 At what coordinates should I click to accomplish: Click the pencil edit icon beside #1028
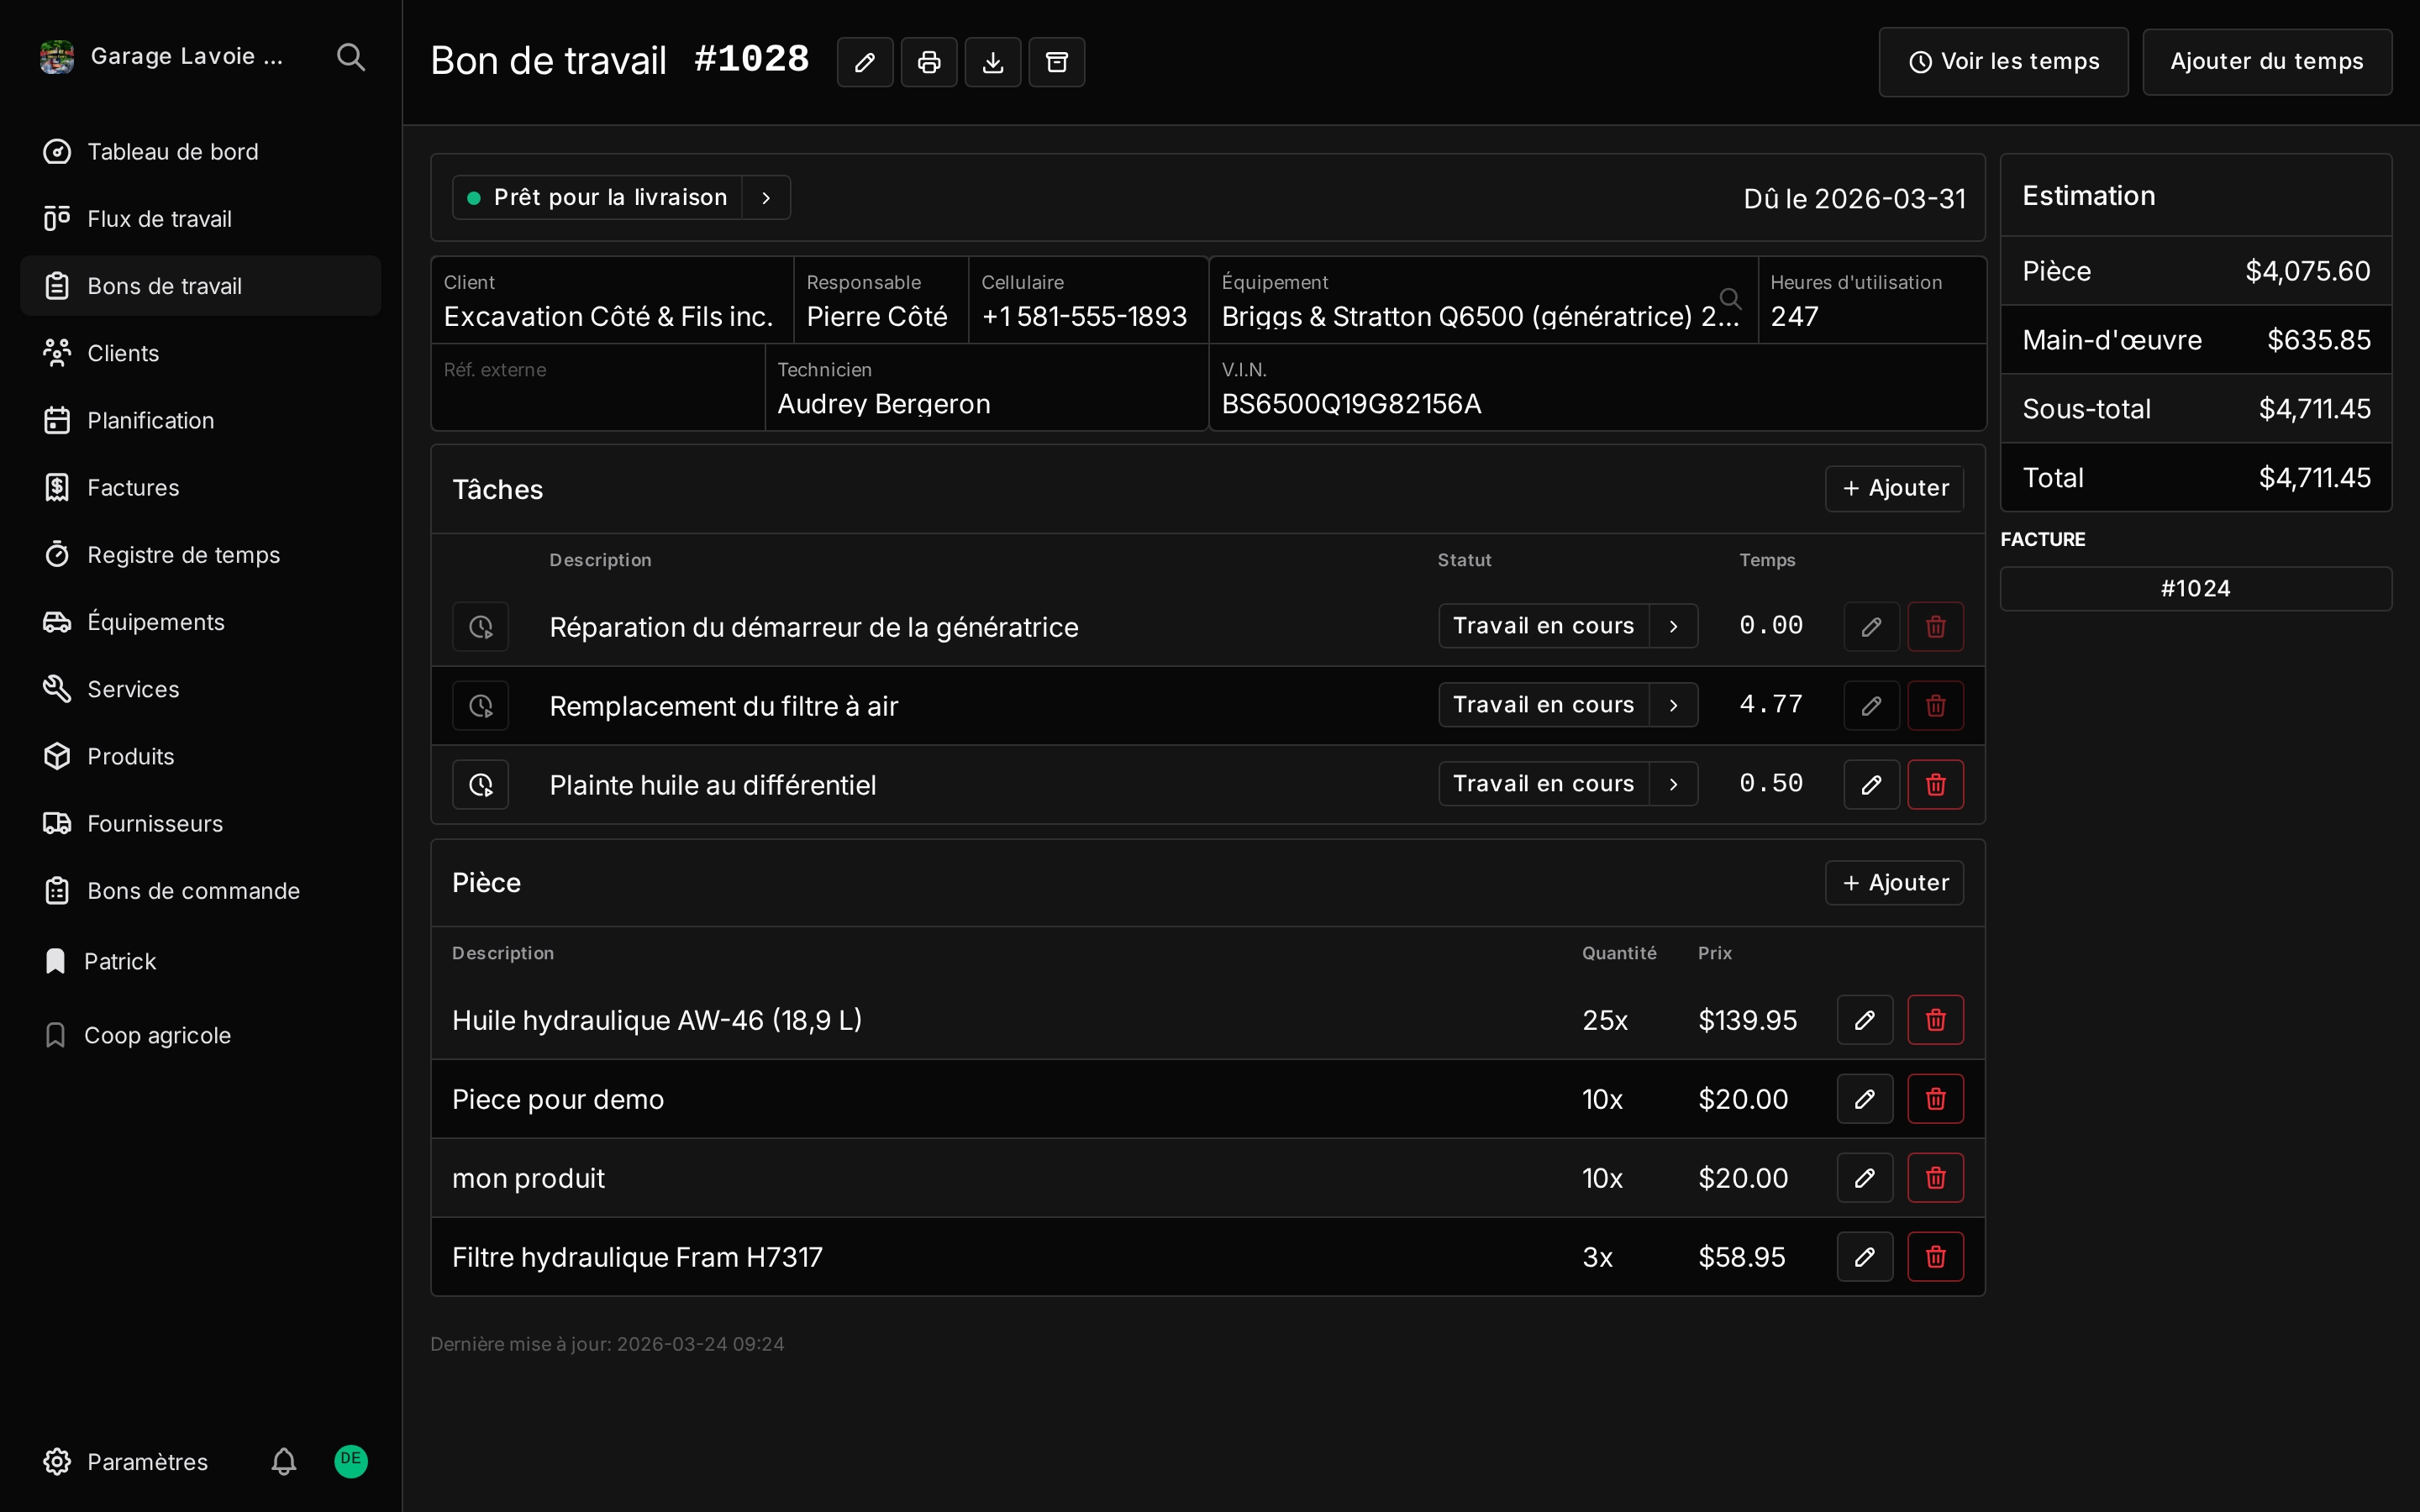[864, 62]
